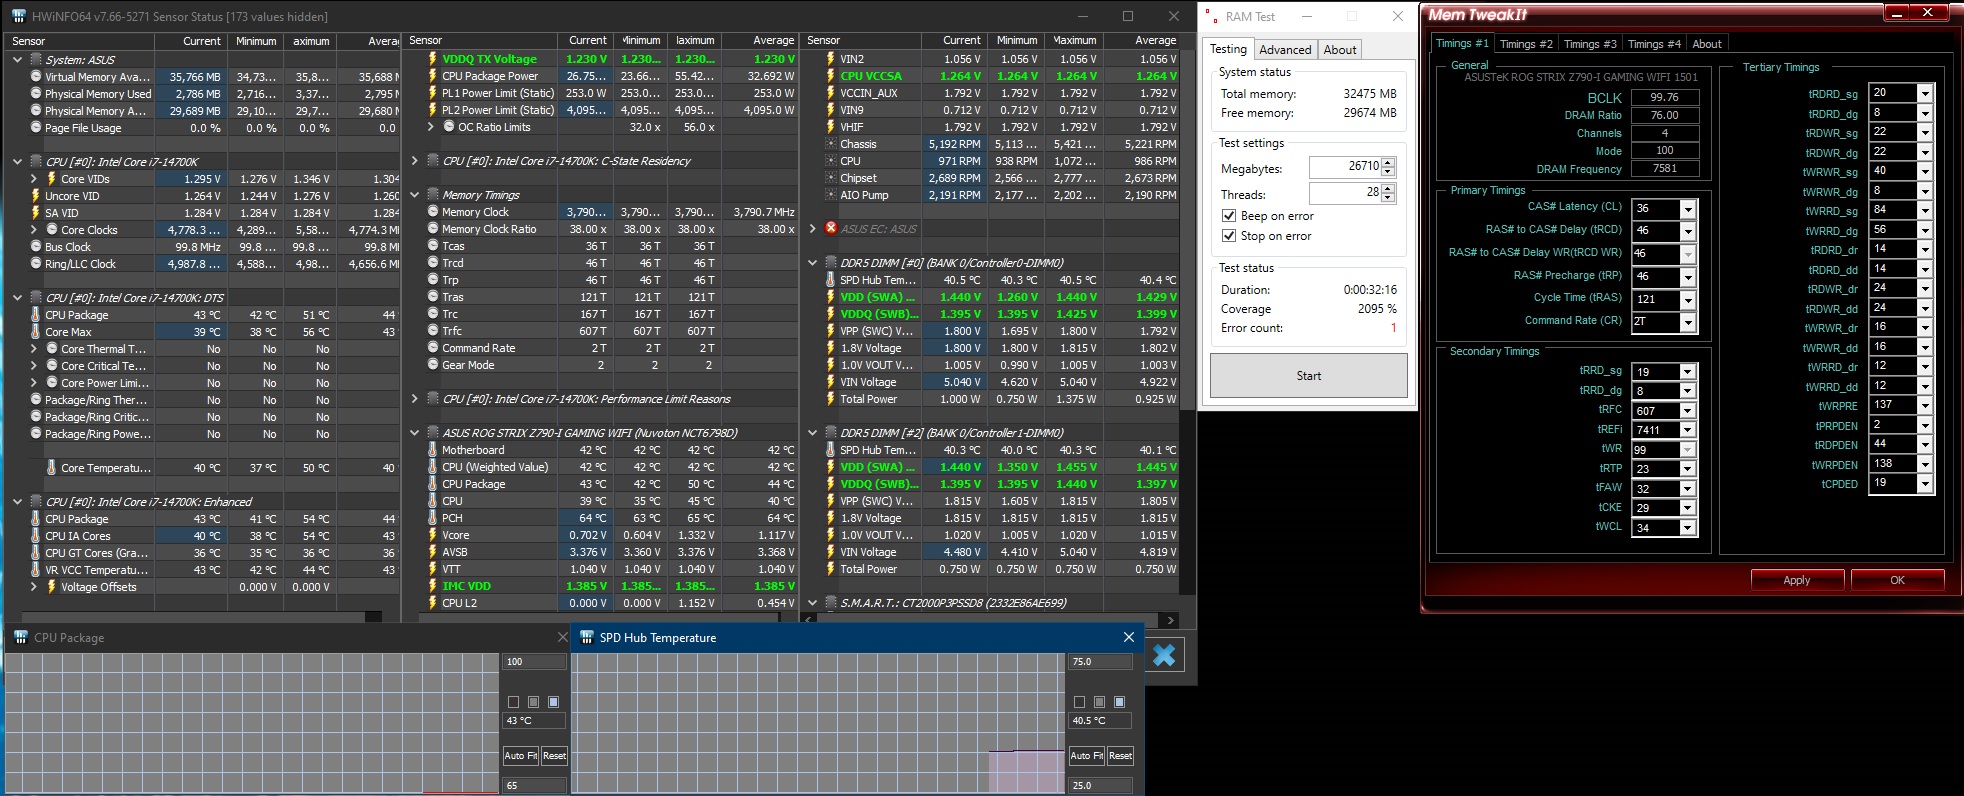Screen dimensions: 1964x796
Task: Click the Bus Clock sensor icon
Action: click(x=36, y=247)
